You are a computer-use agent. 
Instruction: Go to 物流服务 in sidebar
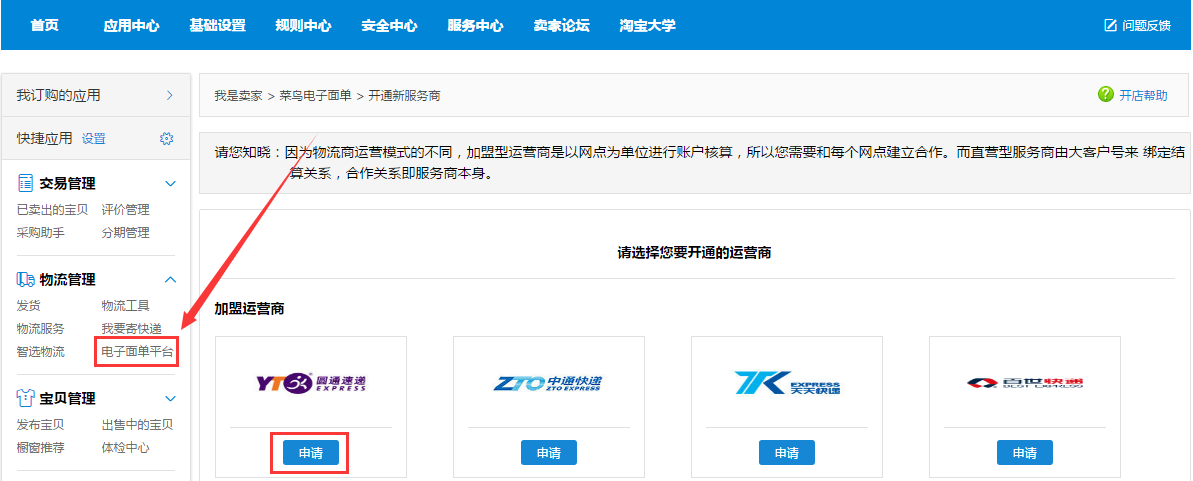tap(40, 328)
